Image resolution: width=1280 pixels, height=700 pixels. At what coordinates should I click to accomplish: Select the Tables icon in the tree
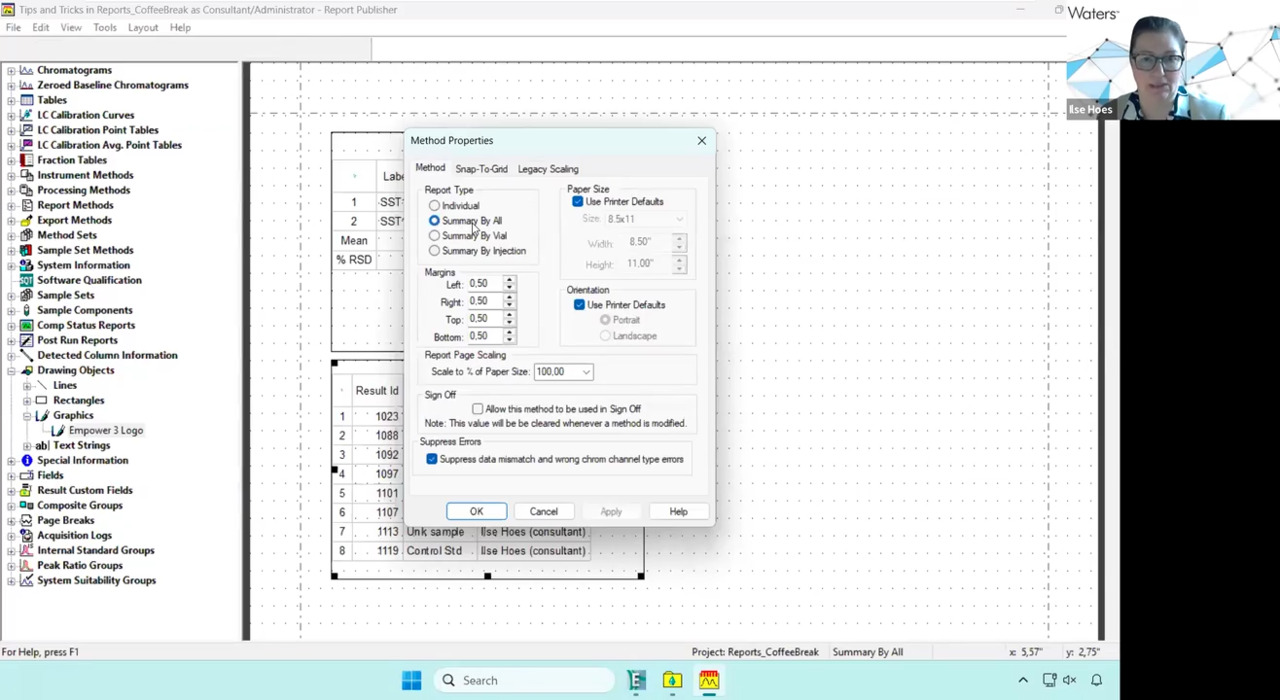[27, 100]
